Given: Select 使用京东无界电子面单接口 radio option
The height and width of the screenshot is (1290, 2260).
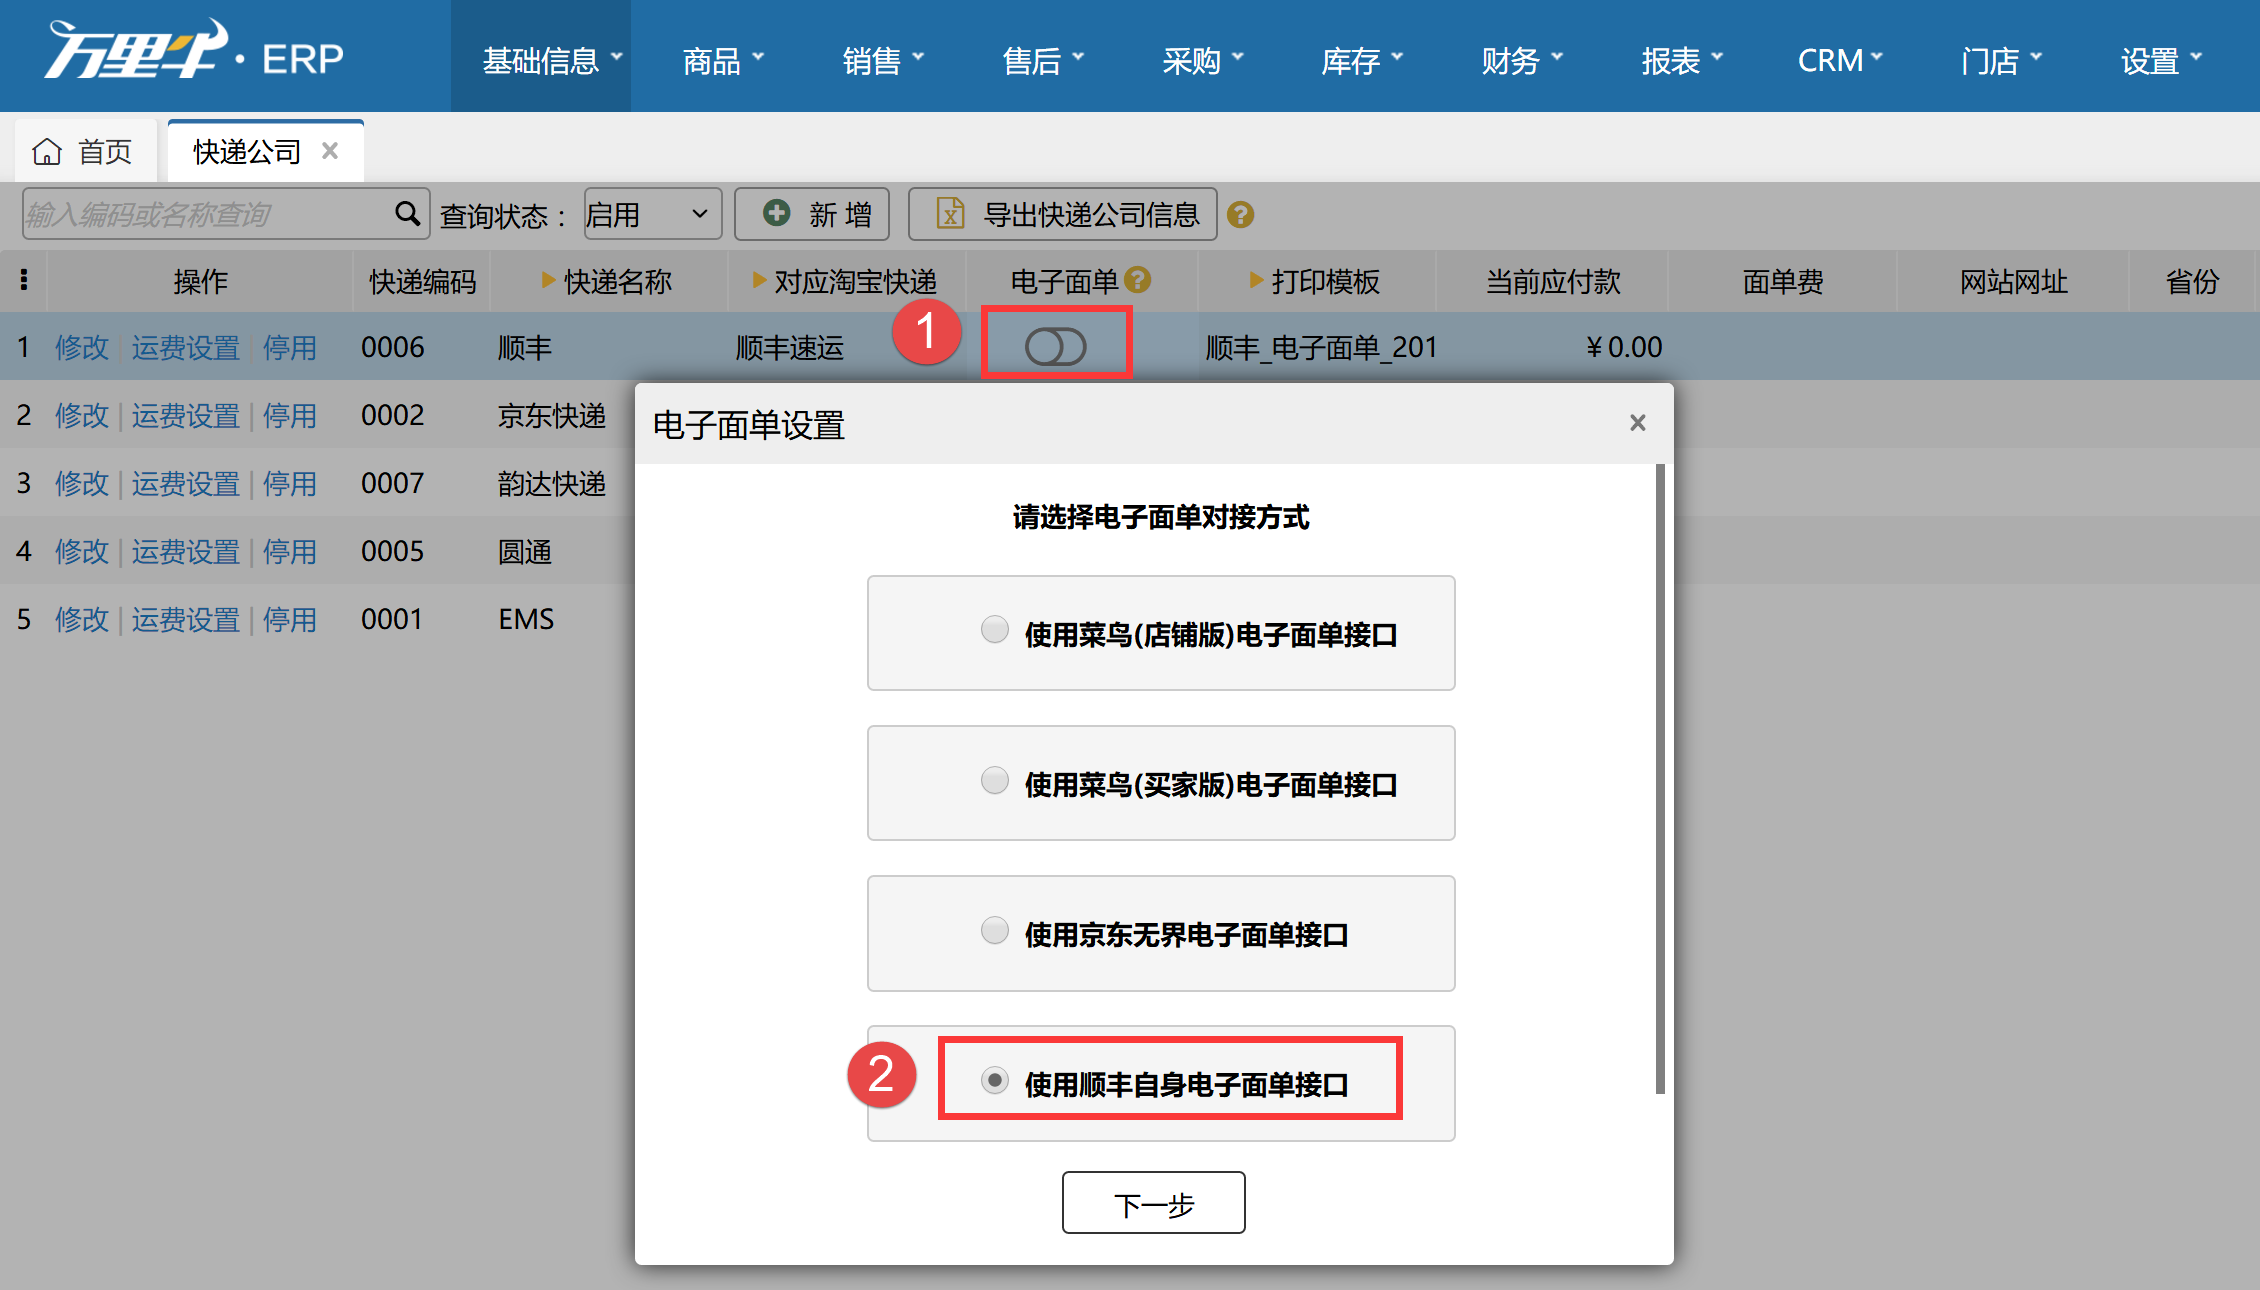Looking at the screenshot, I should point(994,931).
